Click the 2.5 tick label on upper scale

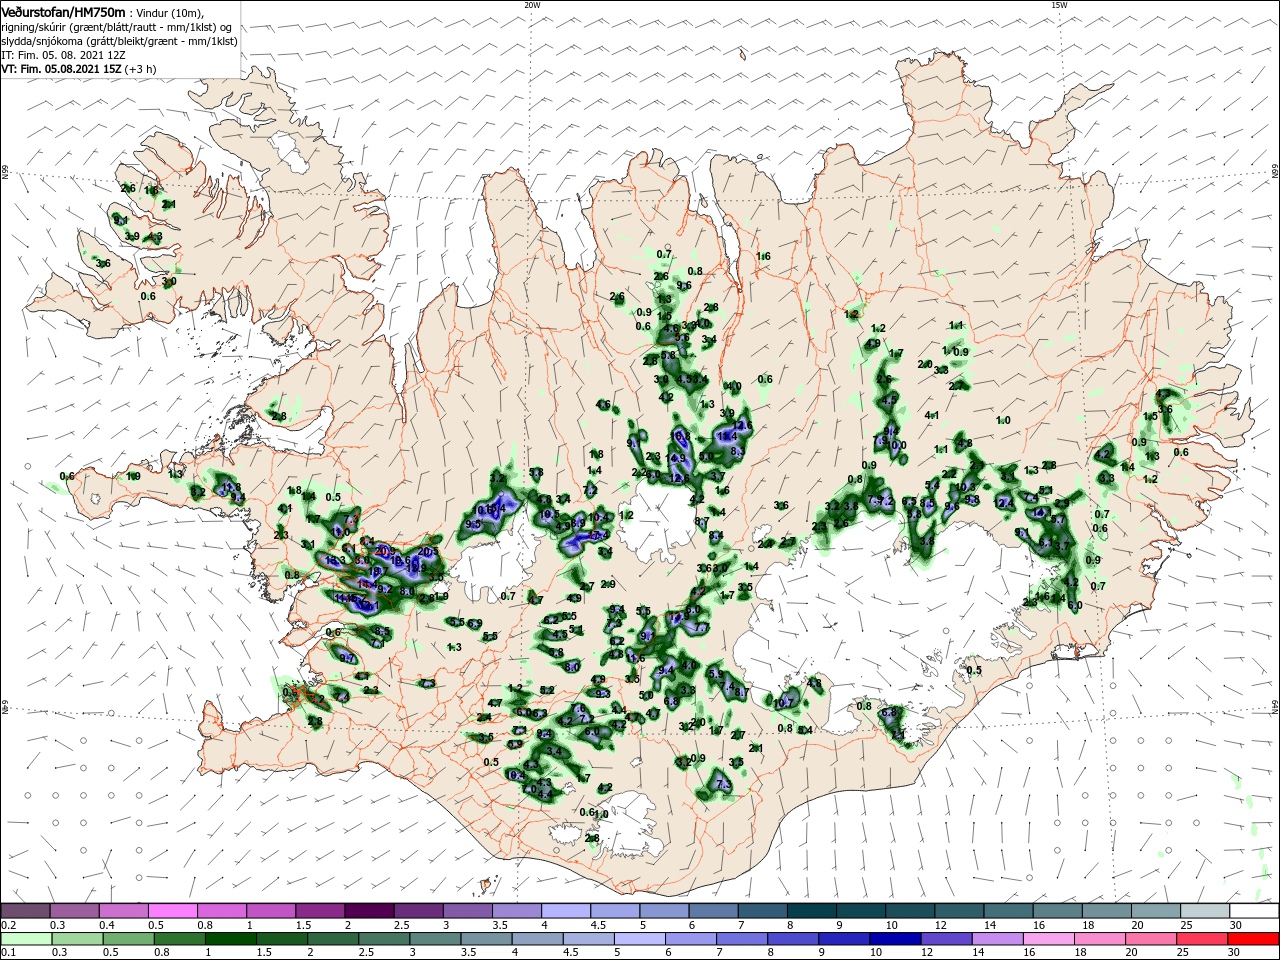(x=401, y=925)
